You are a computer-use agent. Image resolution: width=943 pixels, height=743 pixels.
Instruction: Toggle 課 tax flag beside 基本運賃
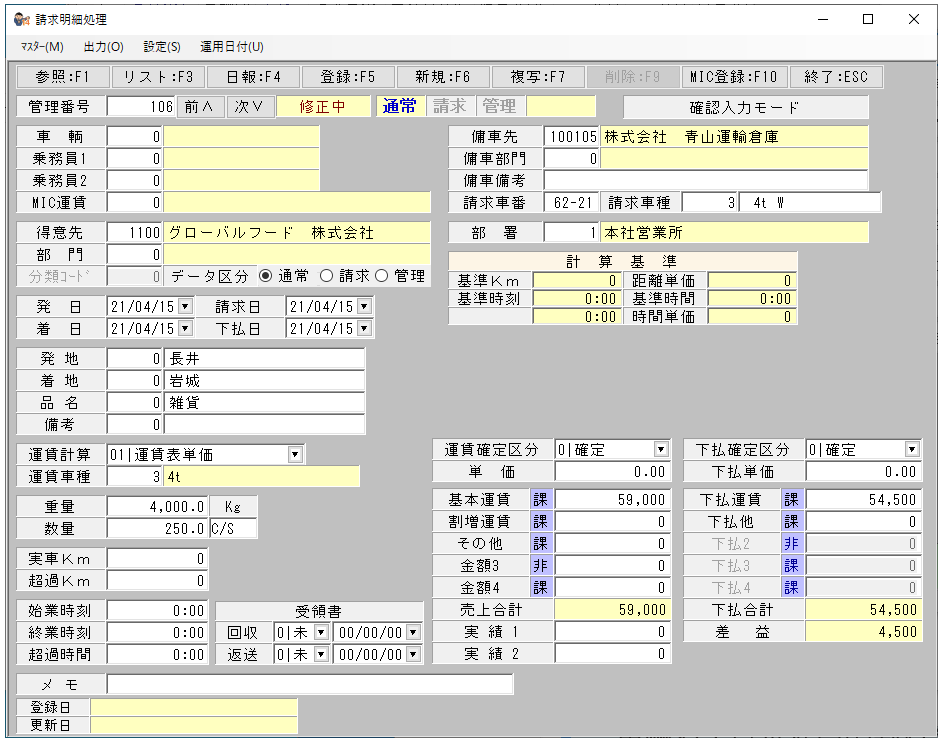pyautogui.click(x=541, y=499)
